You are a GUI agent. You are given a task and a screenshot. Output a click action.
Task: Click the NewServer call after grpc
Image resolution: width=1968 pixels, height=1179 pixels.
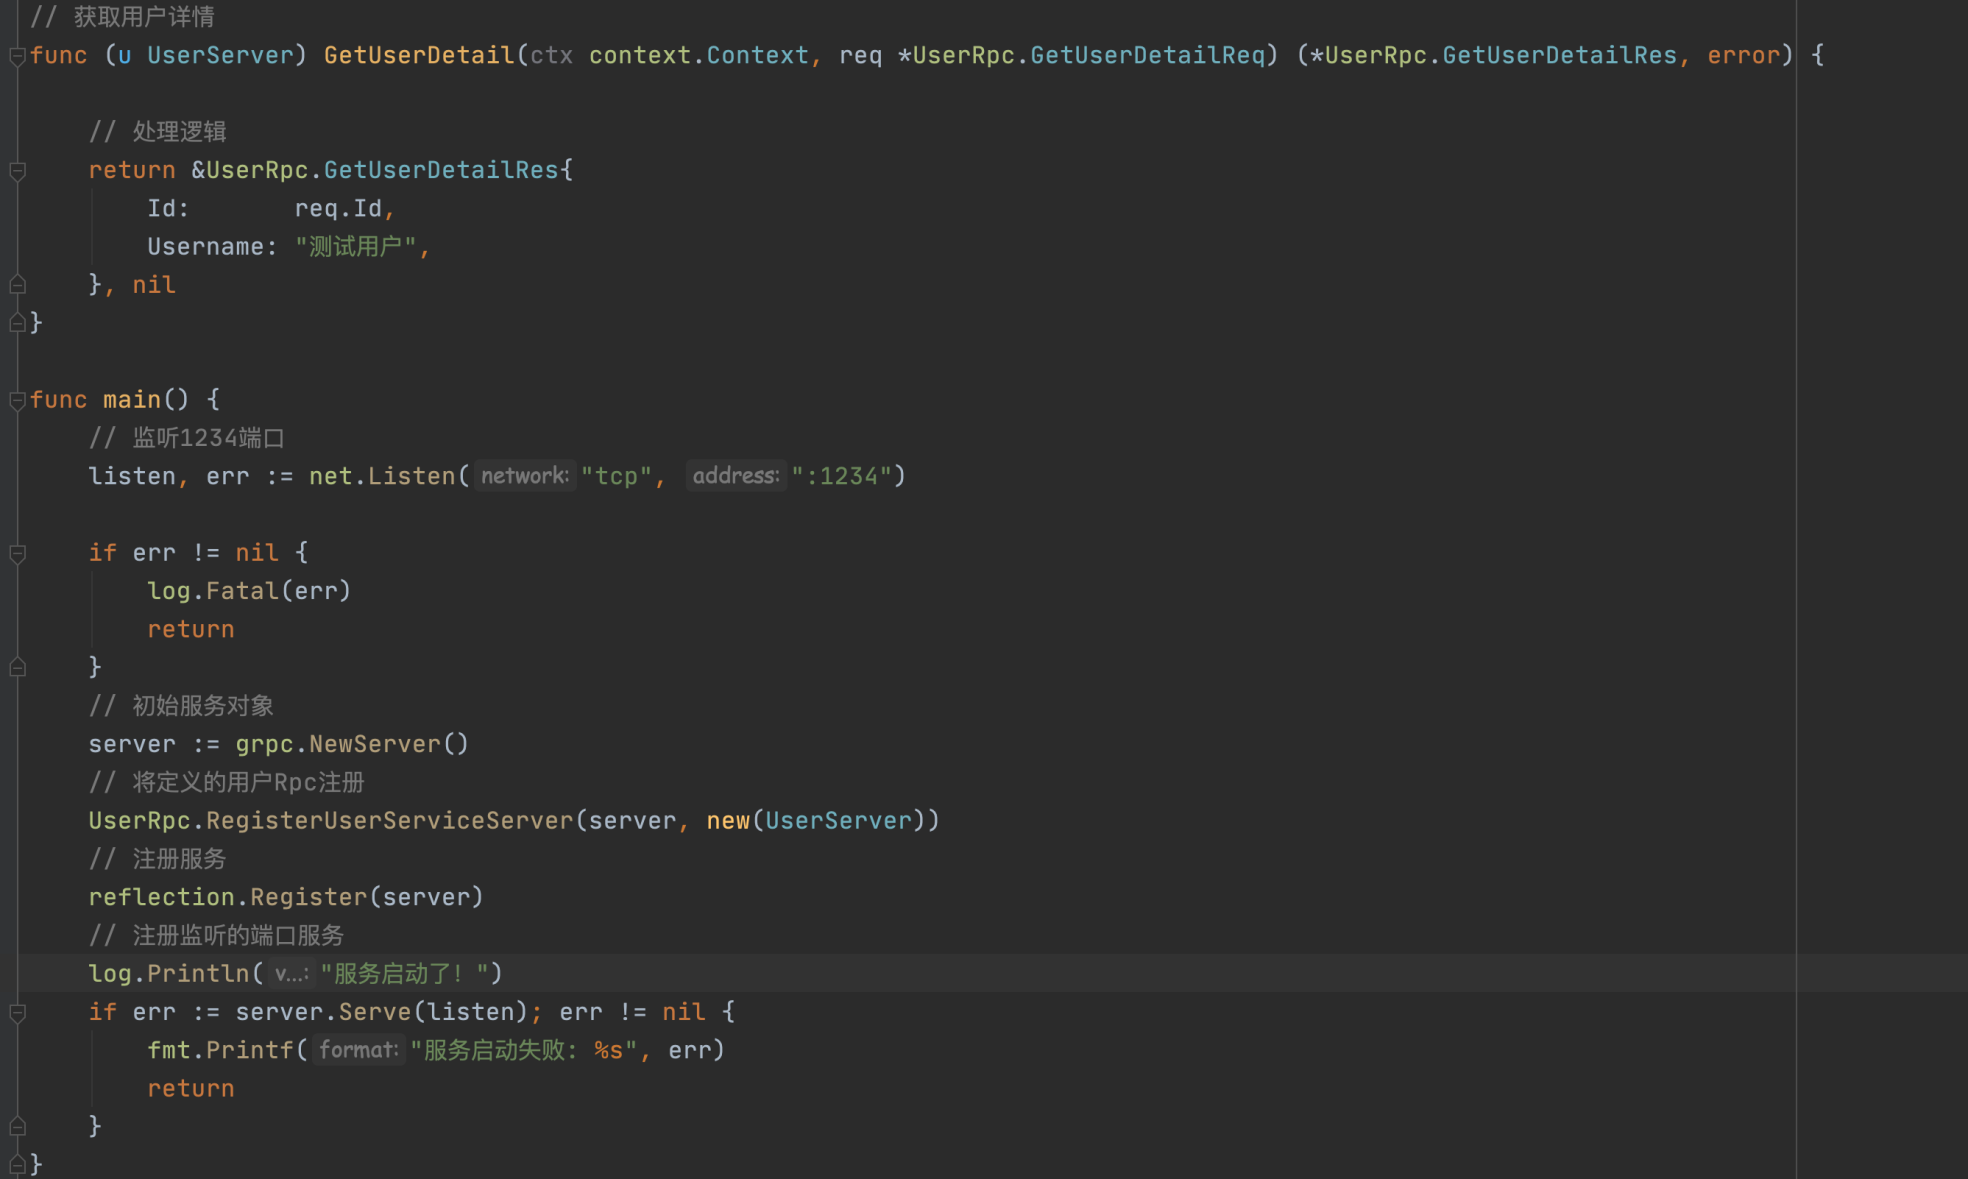click(x=374, y=744)
